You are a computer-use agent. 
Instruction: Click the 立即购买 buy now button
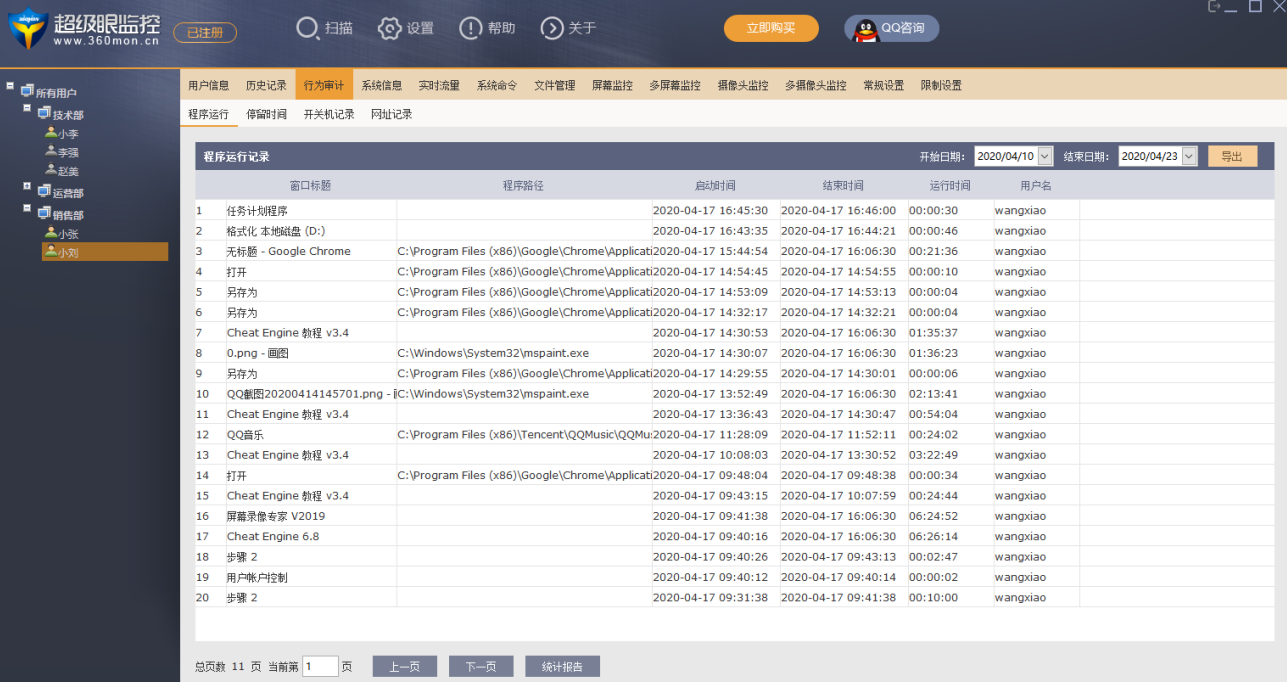tap(771, 29)
